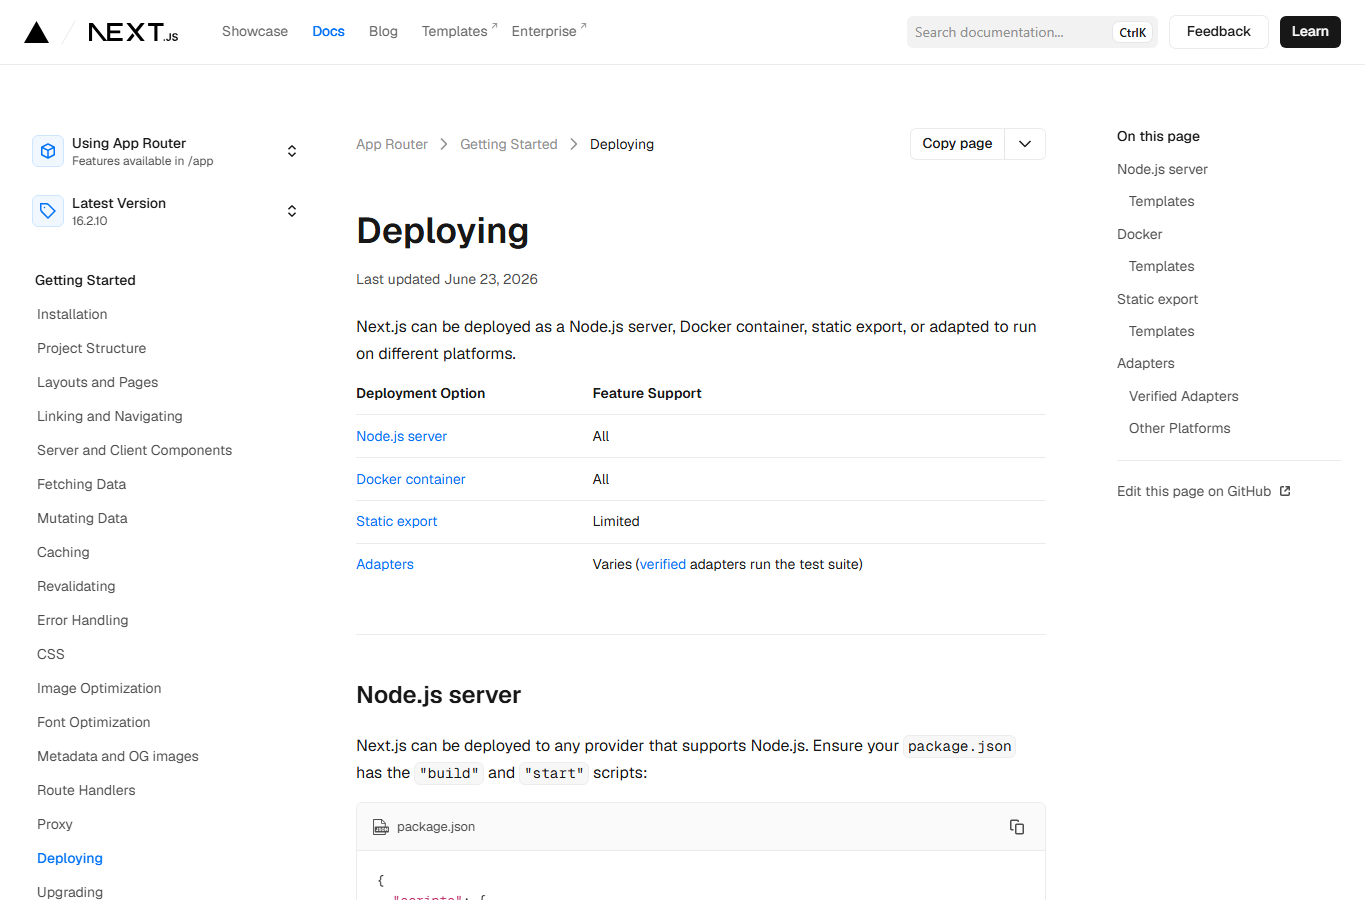This screenshot has height=900, width=1365.
Task: Open the Showcase nav item
Action: (255, 32)
